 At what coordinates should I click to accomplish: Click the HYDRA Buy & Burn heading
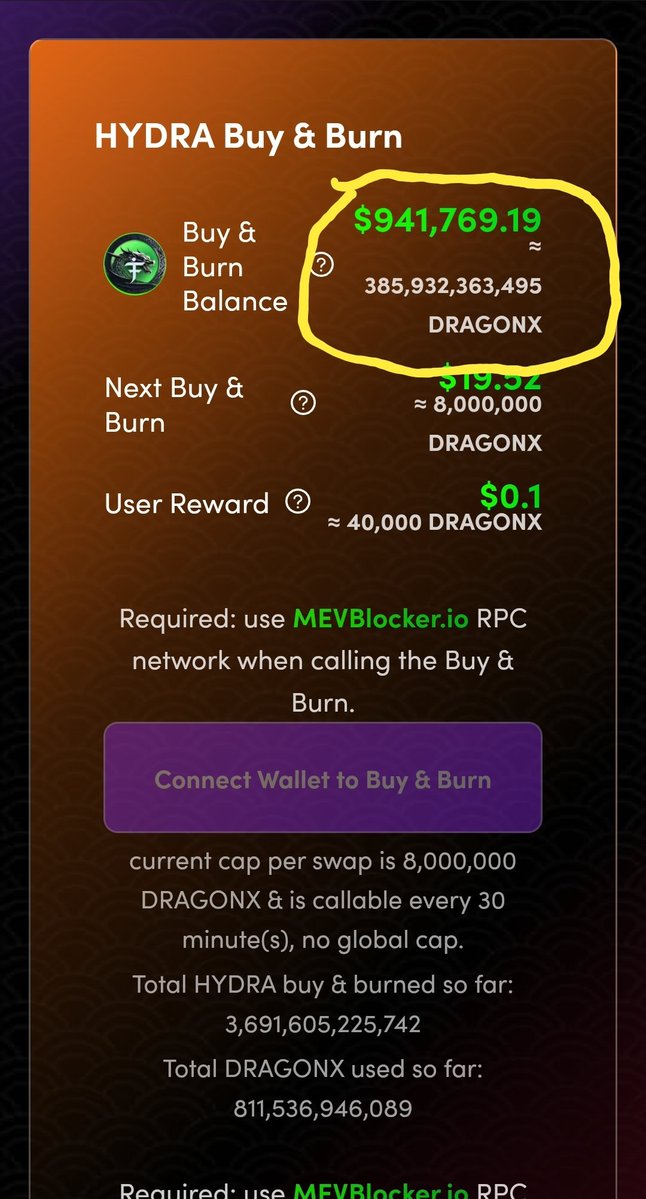pyautogui.click(x=248, y=137)
